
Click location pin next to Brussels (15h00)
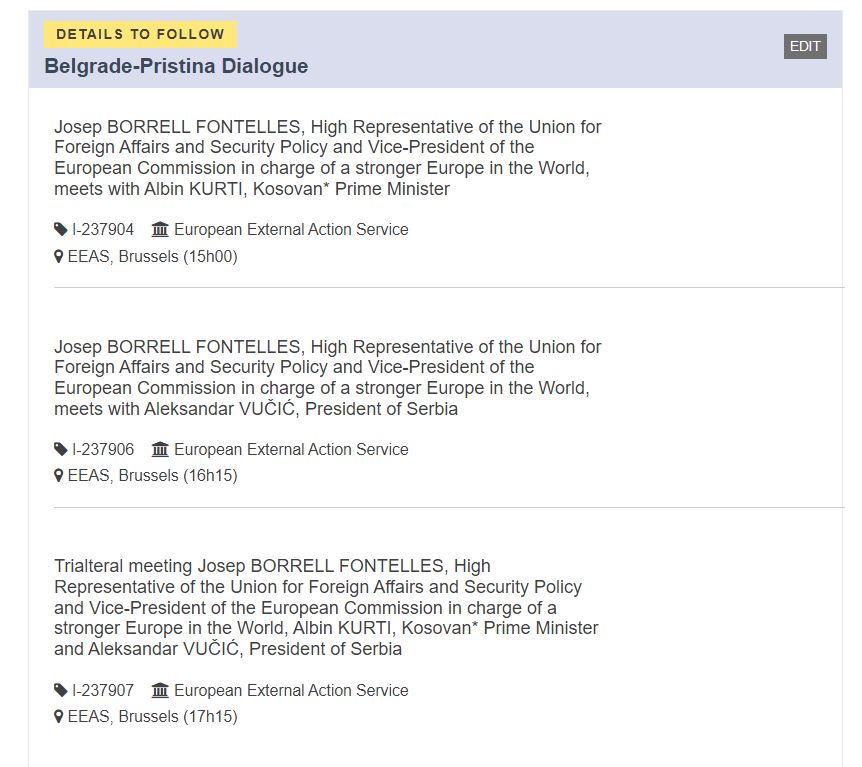59,257
